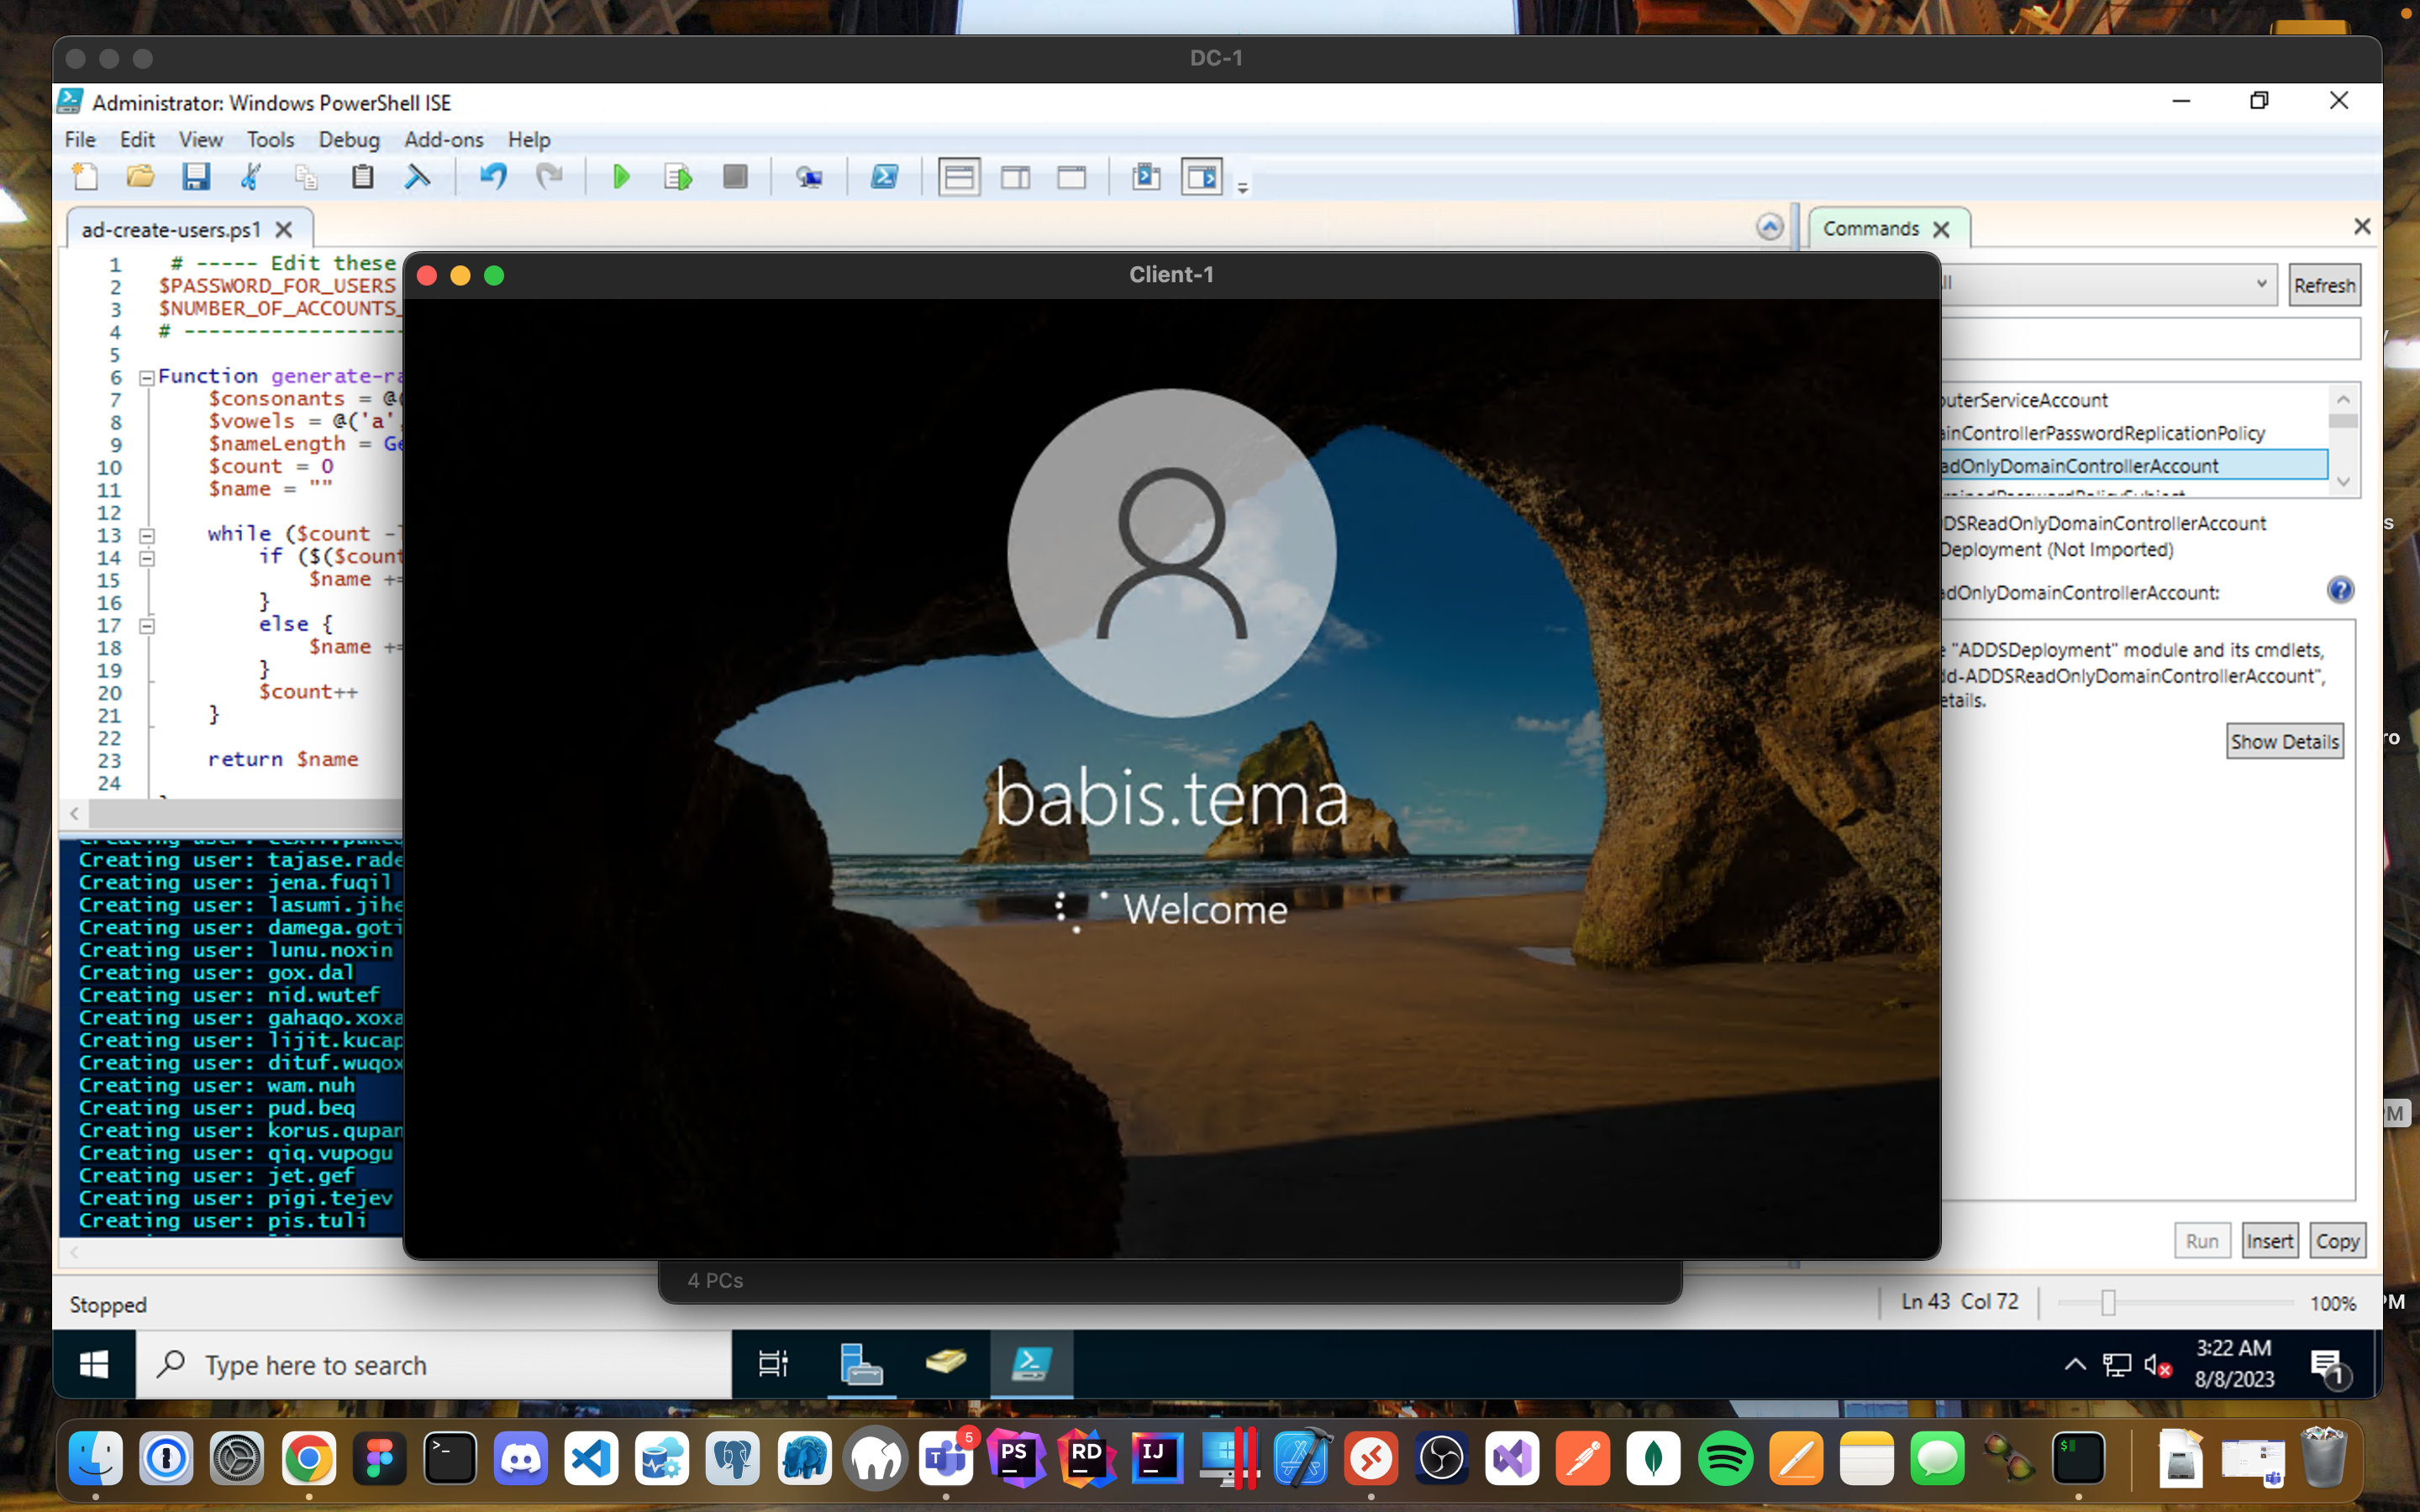This screenshot has width=2420, height=1512.
Task: Launch PowerShell.exe from the toolbar
Action: coord(884,177)
